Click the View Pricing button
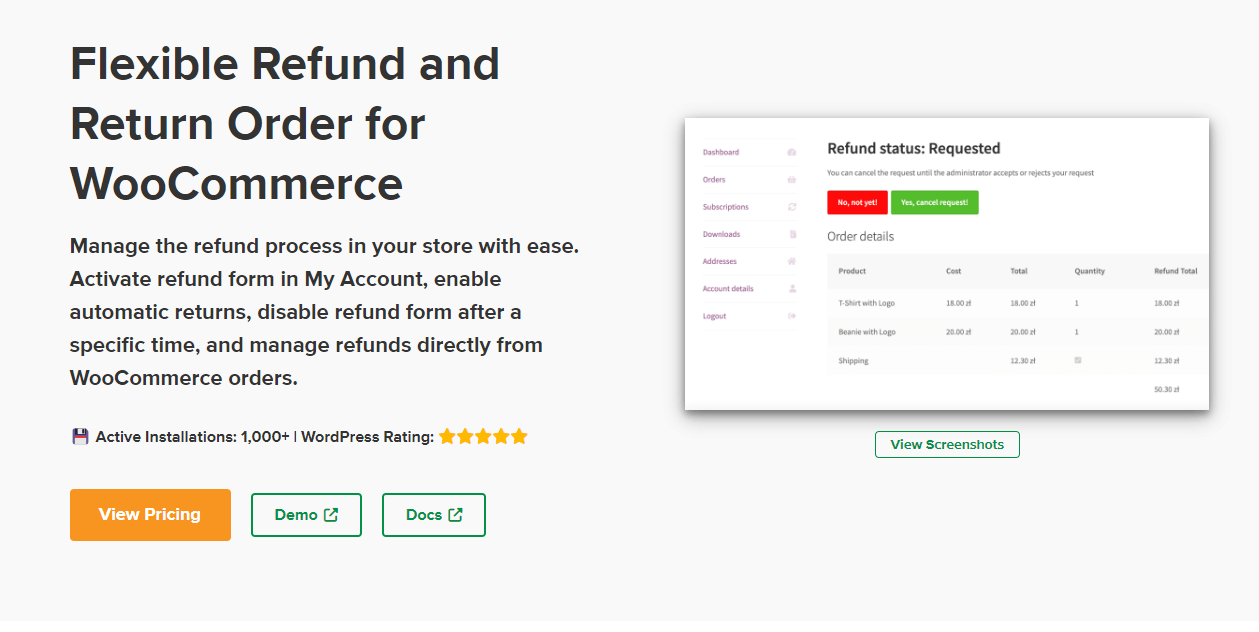The width and height of the screenshot is (1259, 632). (150, 515)
